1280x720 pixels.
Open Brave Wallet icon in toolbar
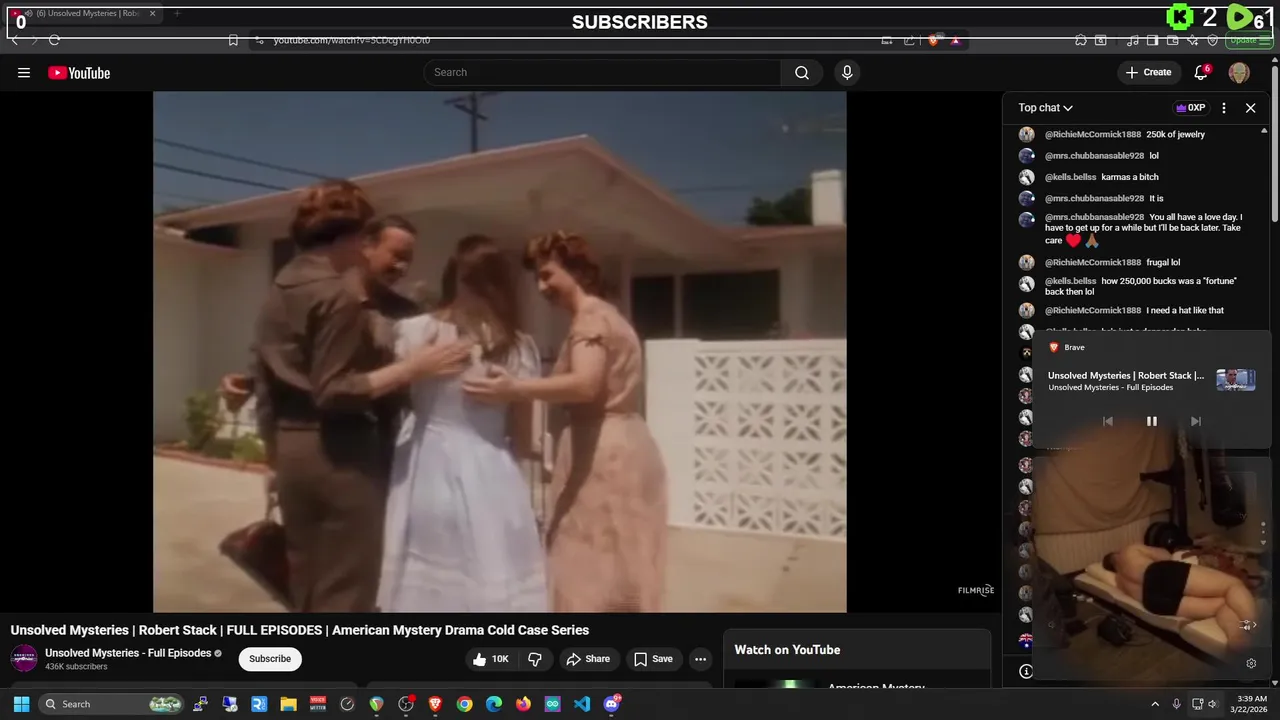pyautogui.click(x=1172, y=41)
